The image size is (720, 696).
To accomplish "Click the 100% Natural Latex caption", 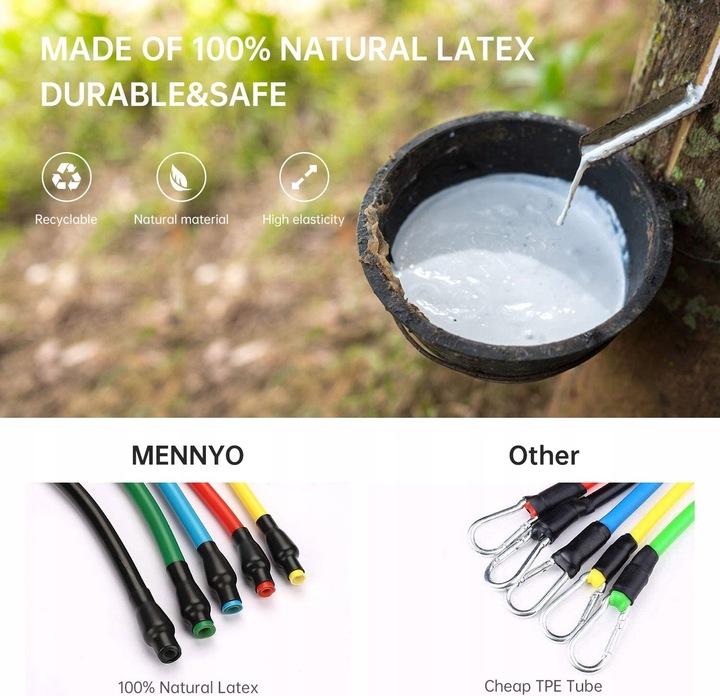I will (188, 687).
